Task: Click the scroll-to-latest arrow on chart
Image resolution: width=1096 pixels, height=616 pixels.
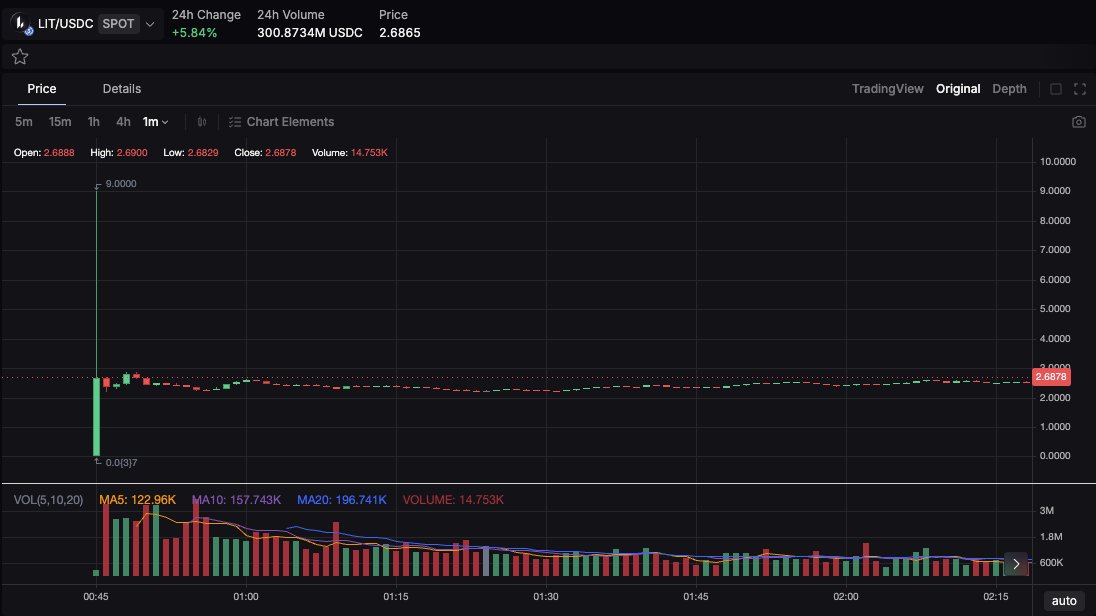Action: pos(1016,564)
